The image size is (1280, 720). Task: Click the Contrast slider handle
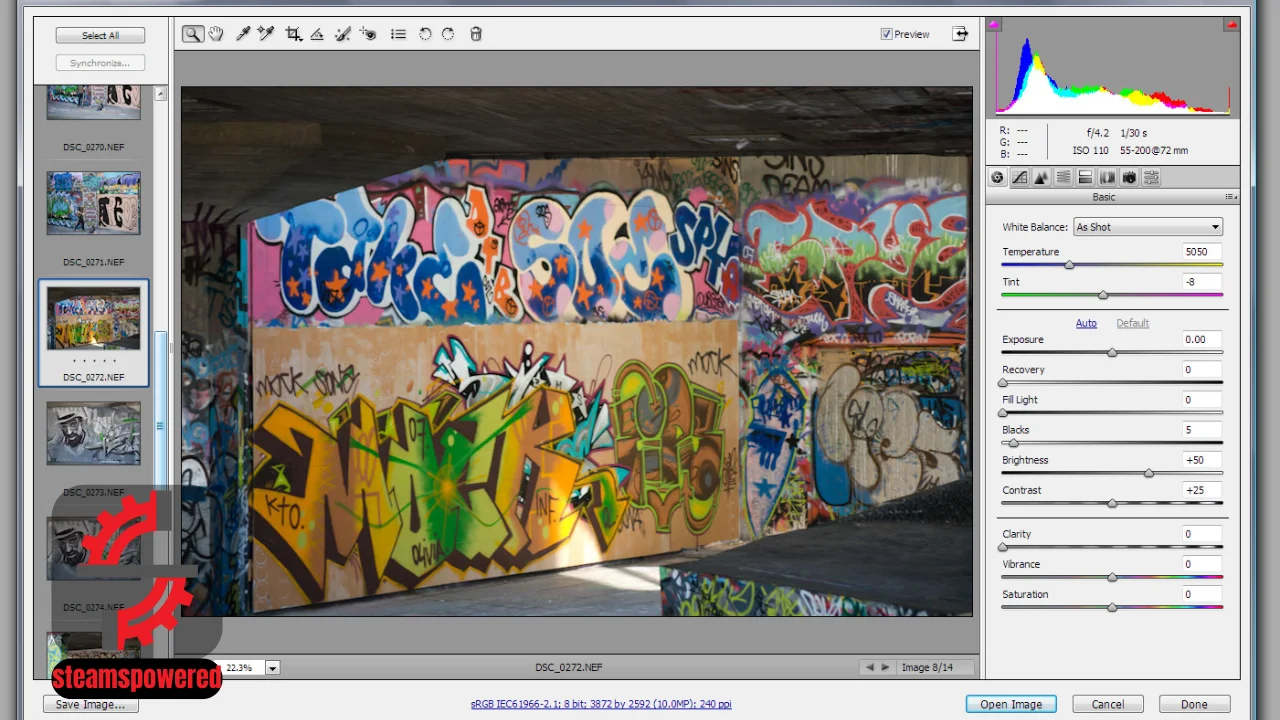pos(1112,503)
